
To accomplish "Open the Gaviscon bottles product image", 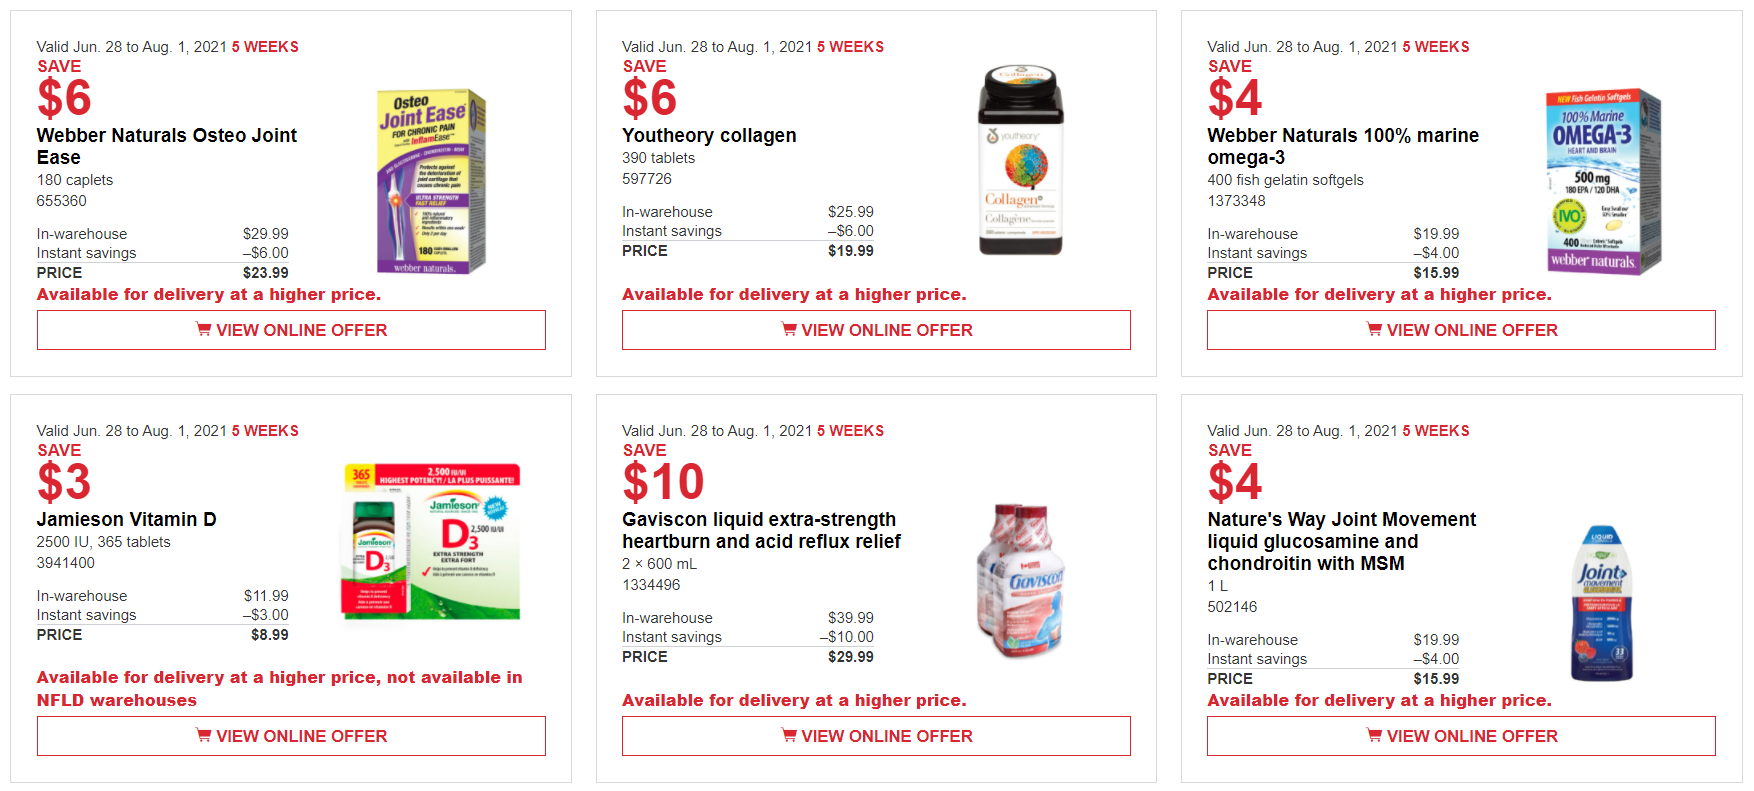I will point(1020,580).
